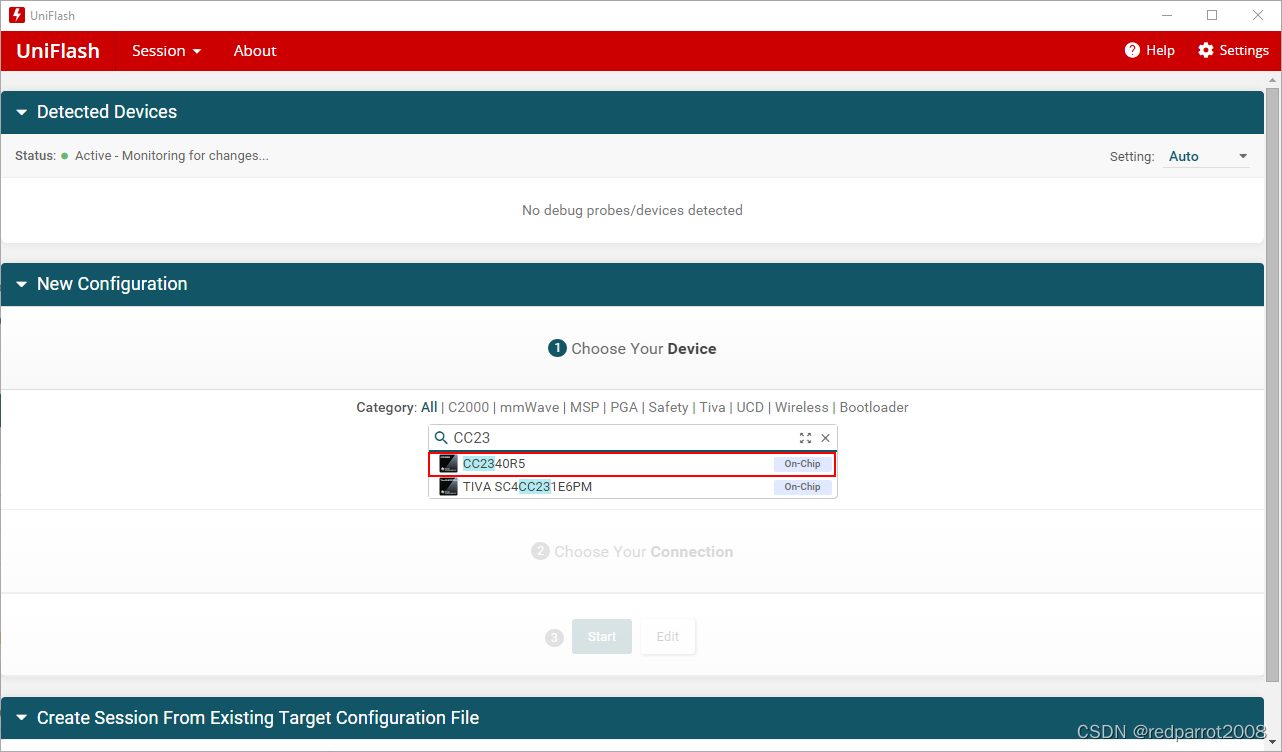This screenshot has height=752, width=1282.
Task: Open the About menu
Action: (255, 51)
